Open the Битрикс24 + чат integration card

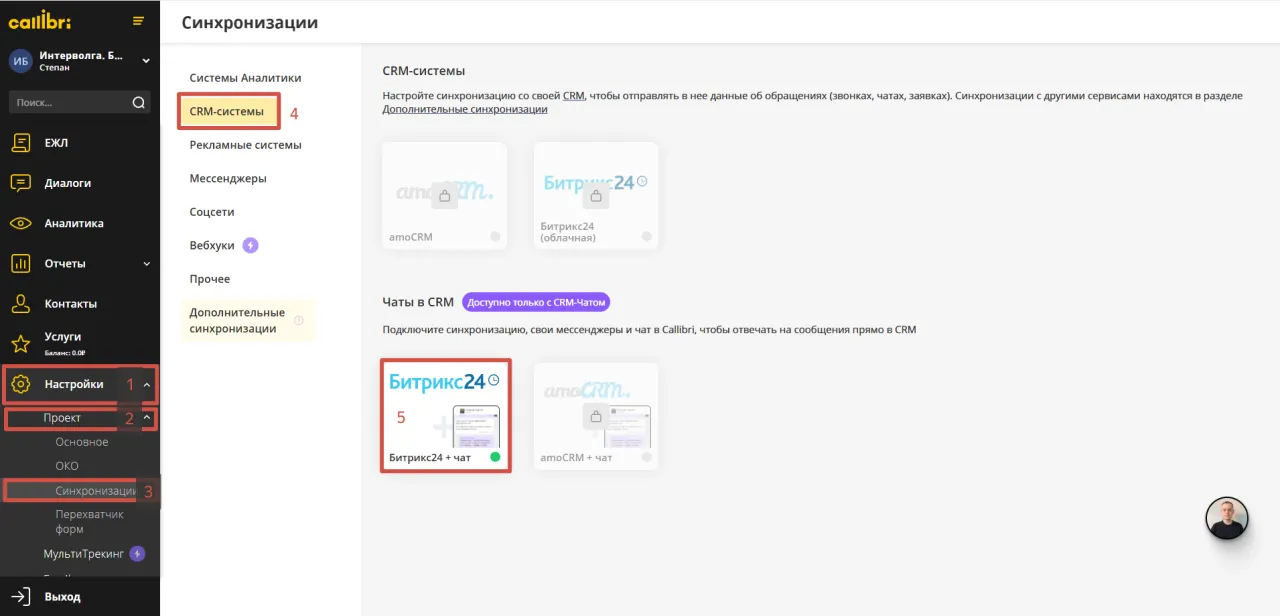click(445, 415)
